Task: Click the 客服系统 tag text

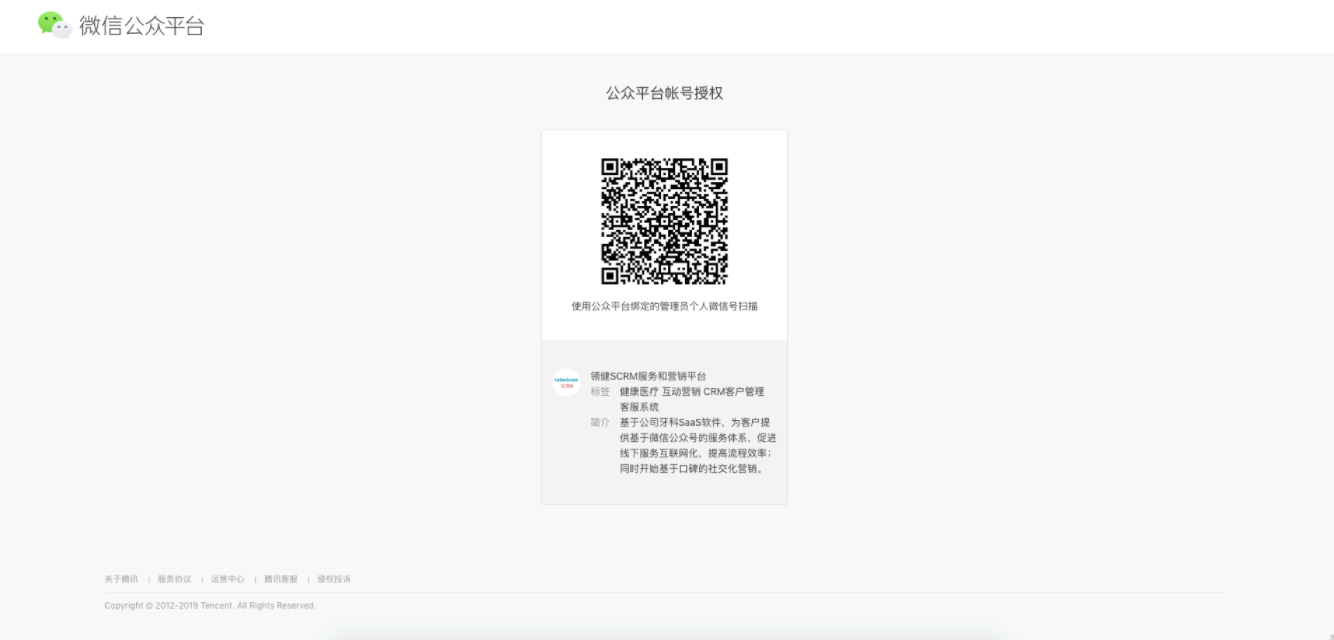Action: coord(639,407)
